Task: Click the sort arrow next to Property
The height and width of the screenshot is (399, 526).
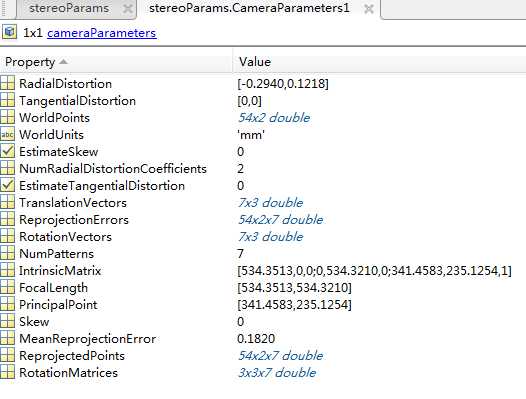Action: point(63,62)
